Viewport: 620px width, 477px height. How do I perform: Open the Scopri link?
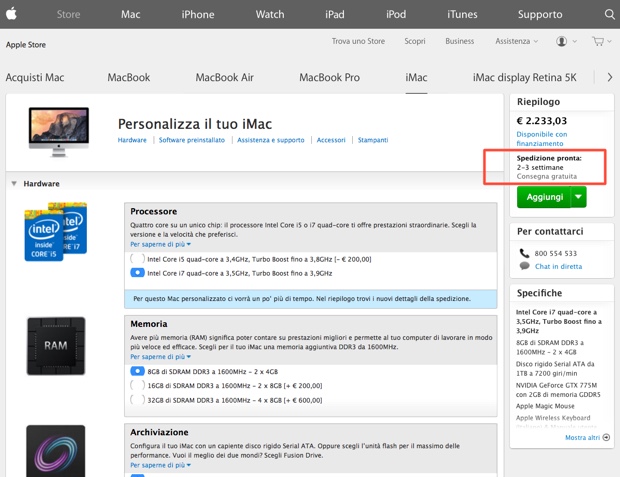tap(415, 41)
